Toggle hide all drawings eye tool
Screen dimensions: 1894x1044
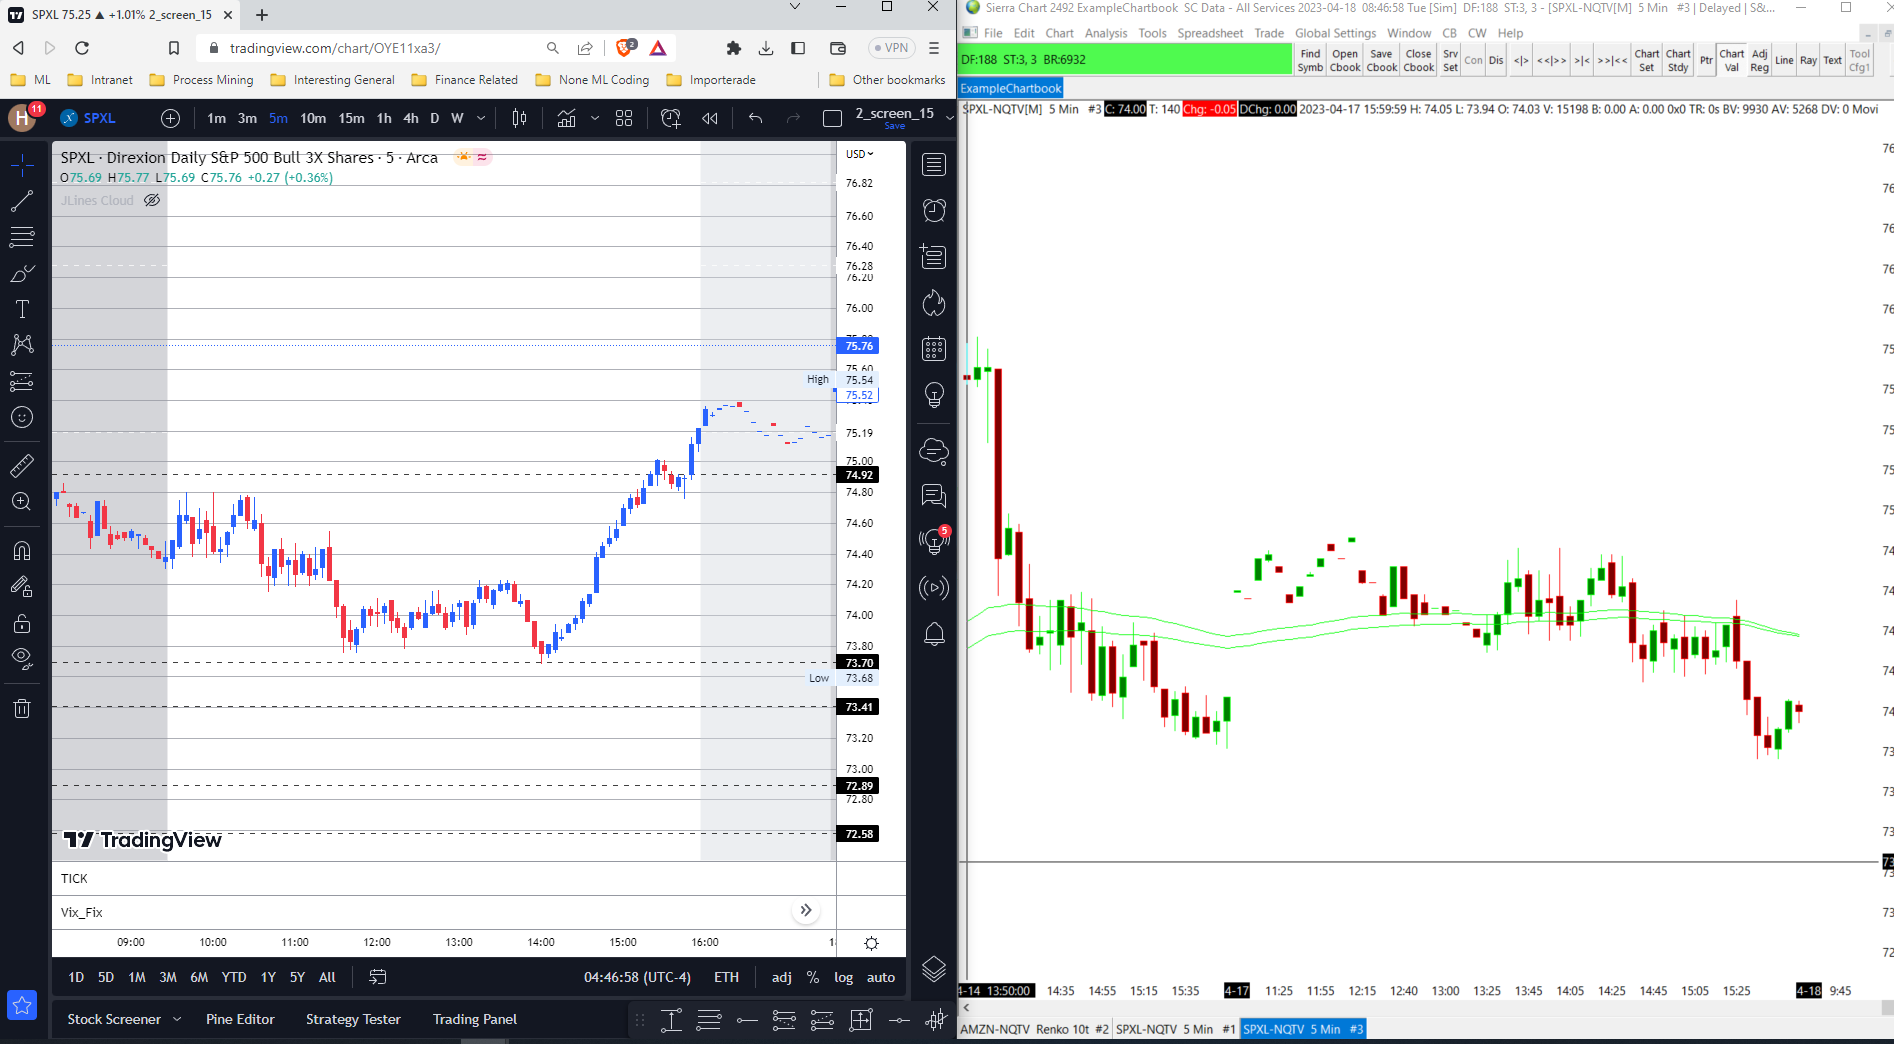(x=22, y=658)
